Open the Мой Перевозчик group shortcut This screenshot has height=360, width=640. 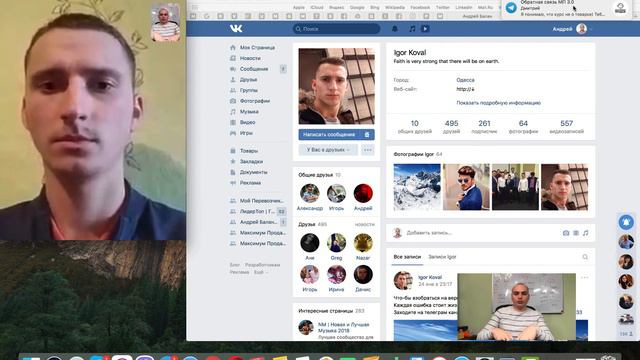tap(262, 200)
